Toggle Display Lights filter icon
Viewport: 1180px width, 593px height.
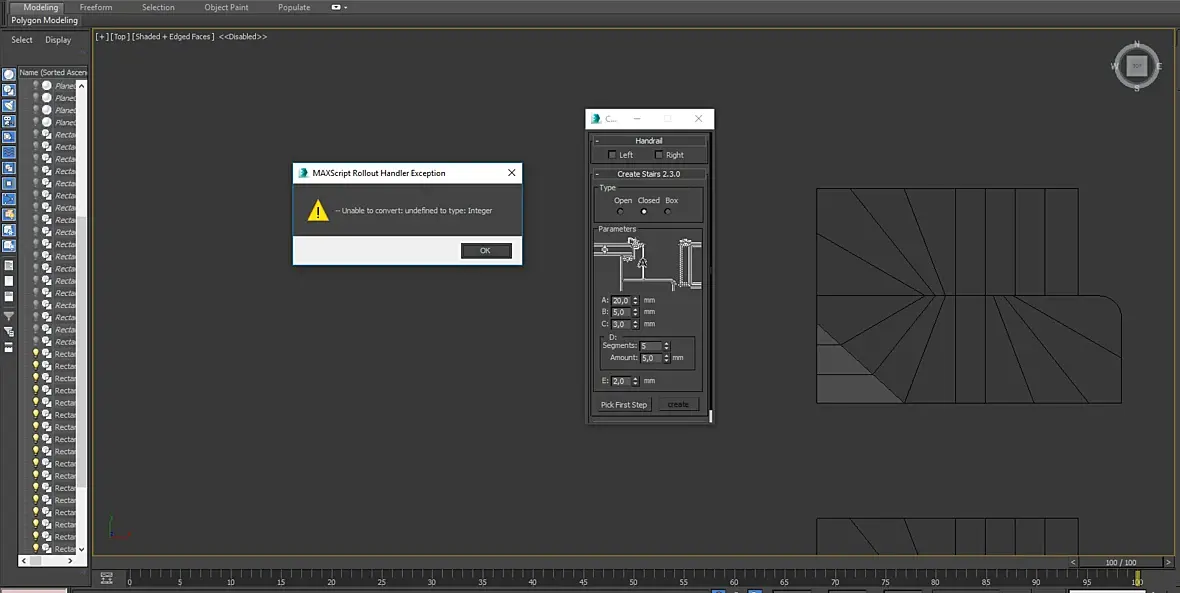[x=9, y=105]
